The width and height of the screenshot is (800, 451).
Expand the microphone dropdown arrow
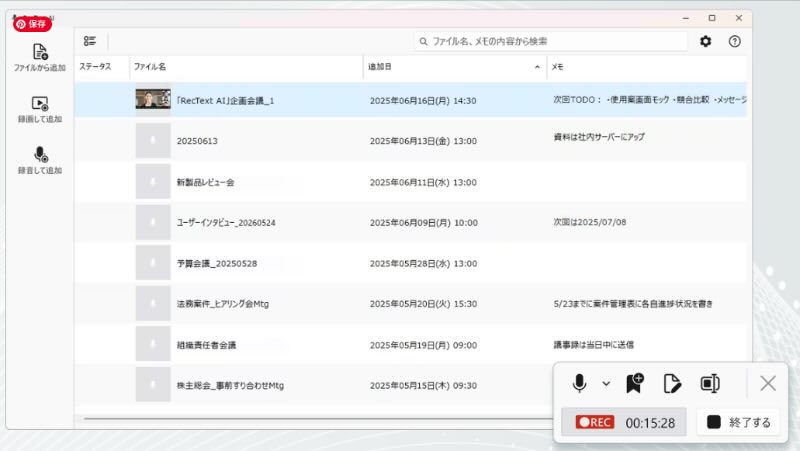pyautogui.click(x=606, y=383)
